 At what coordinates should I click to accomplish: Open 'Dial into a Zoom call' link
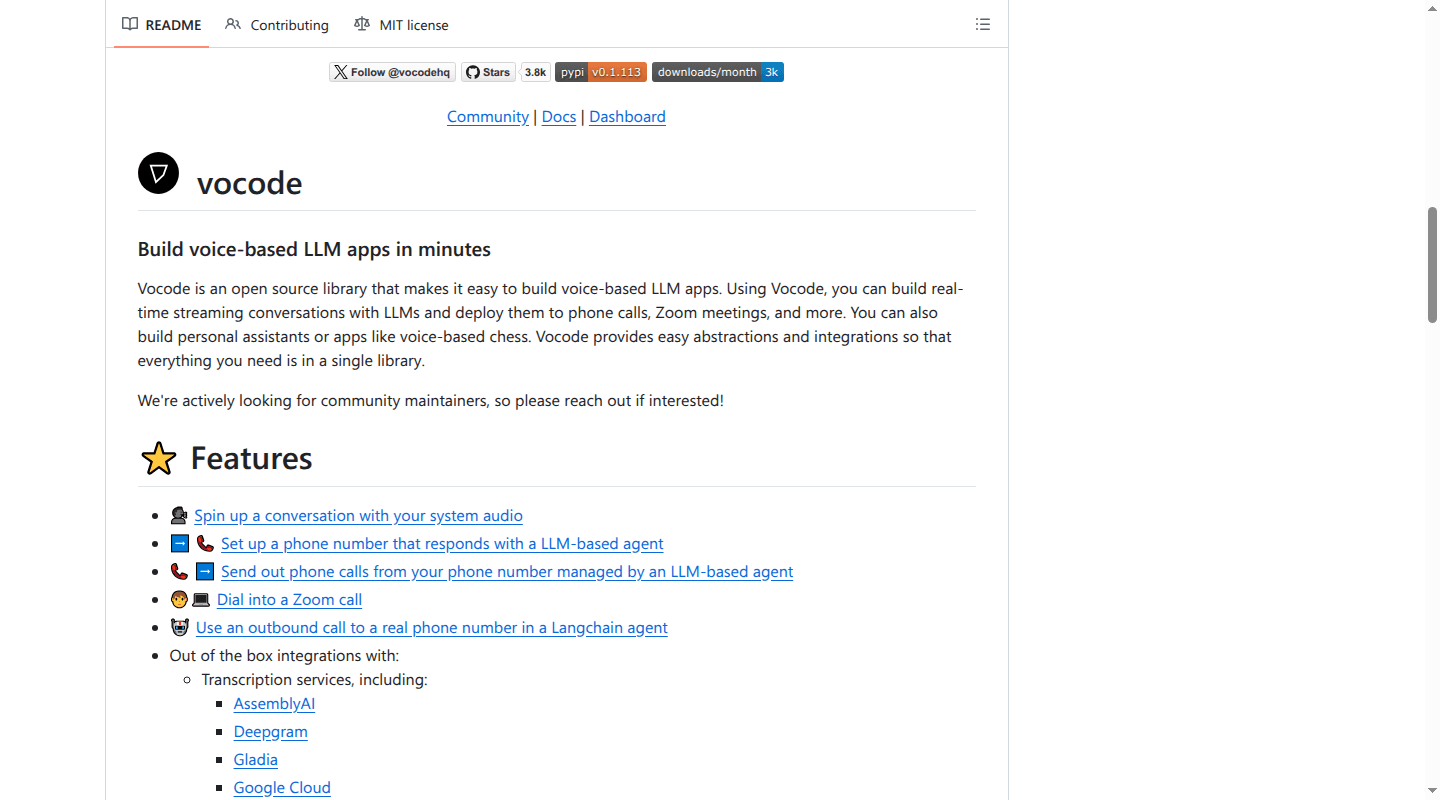click(x=289, y=600)
